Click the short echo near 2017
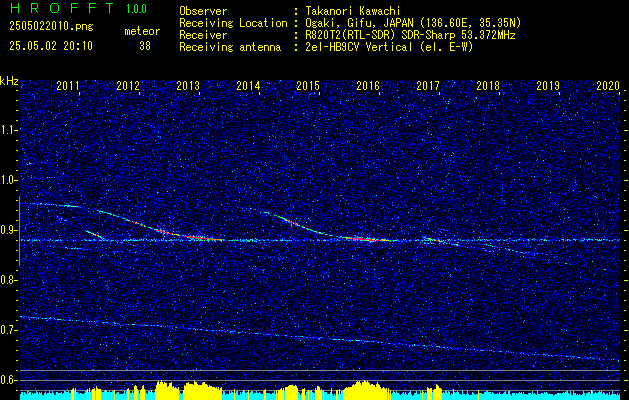This screenshot has height=400, width=629. [x=431, y=240]
